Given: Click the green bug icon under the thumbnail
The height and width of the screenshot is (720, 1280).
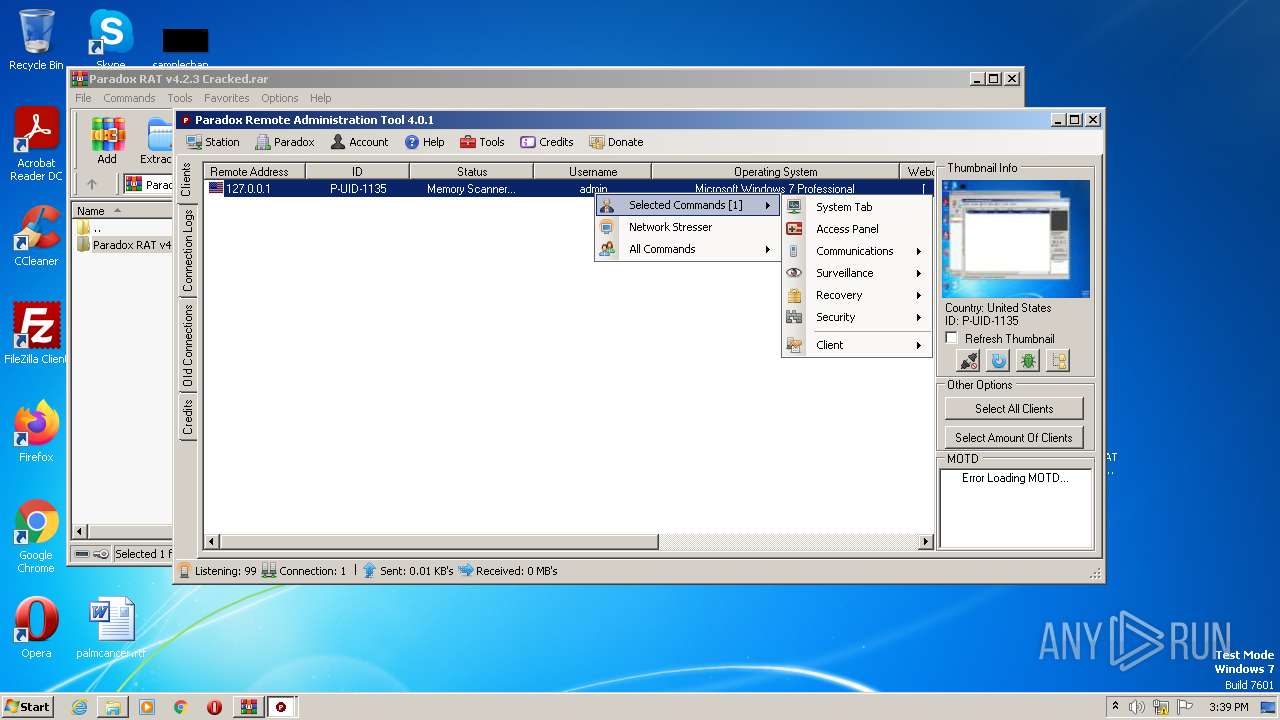Looking at the screenshot, I should click(1028, 361).
